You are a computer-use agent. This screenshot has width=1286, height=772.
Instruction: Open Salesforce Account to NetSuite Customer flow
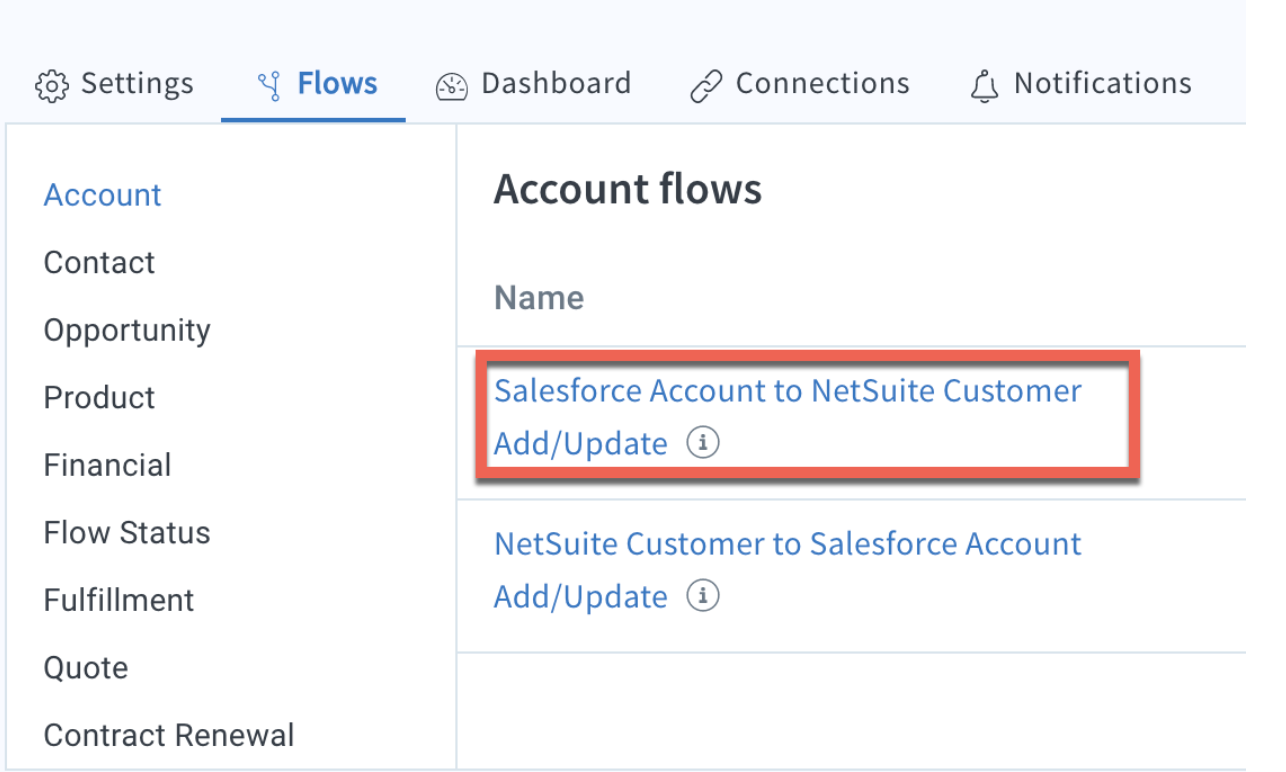tap(787, 416)
